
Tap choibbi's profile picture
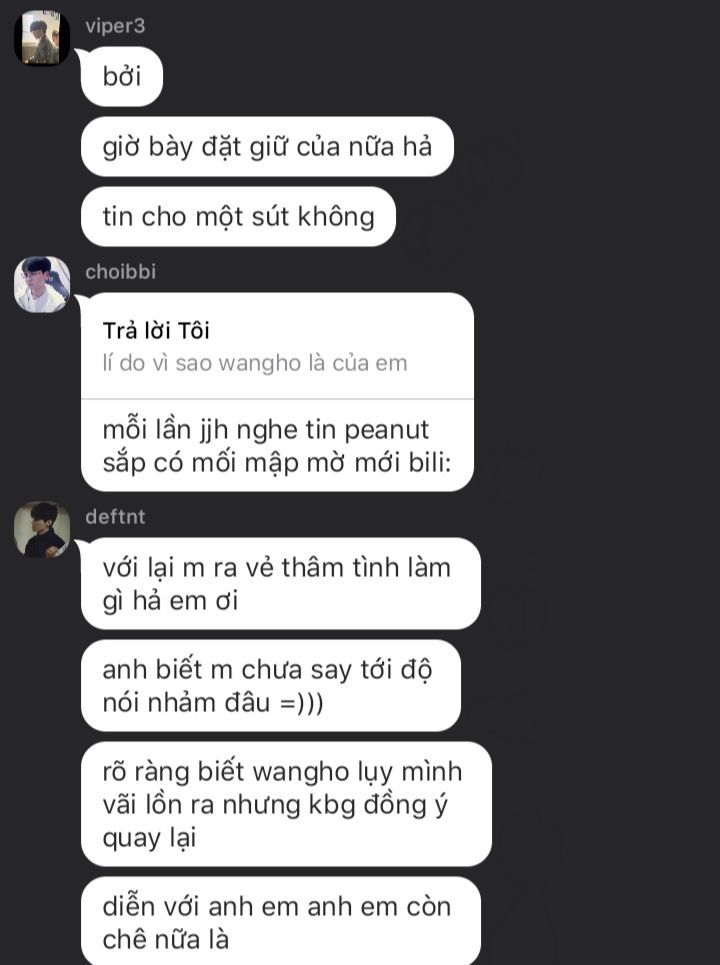pyautogui.click(x=42, y=284)
